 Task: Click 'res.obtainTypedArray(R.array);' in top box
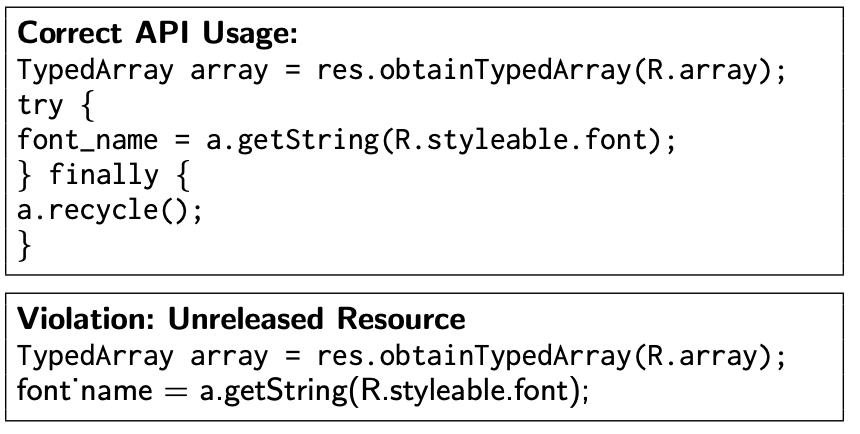552,71
